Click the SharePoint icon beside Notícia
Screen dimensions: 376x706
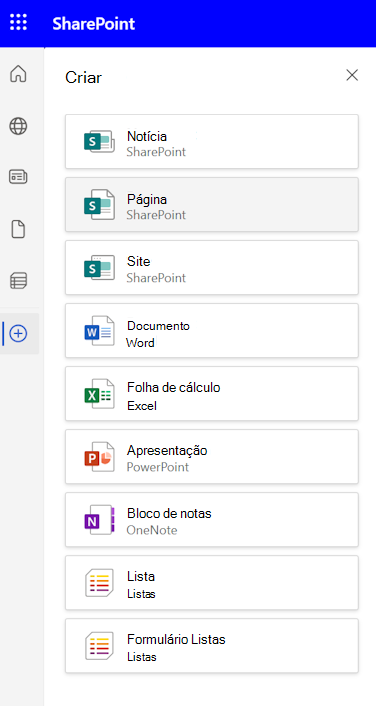(99, 141)
